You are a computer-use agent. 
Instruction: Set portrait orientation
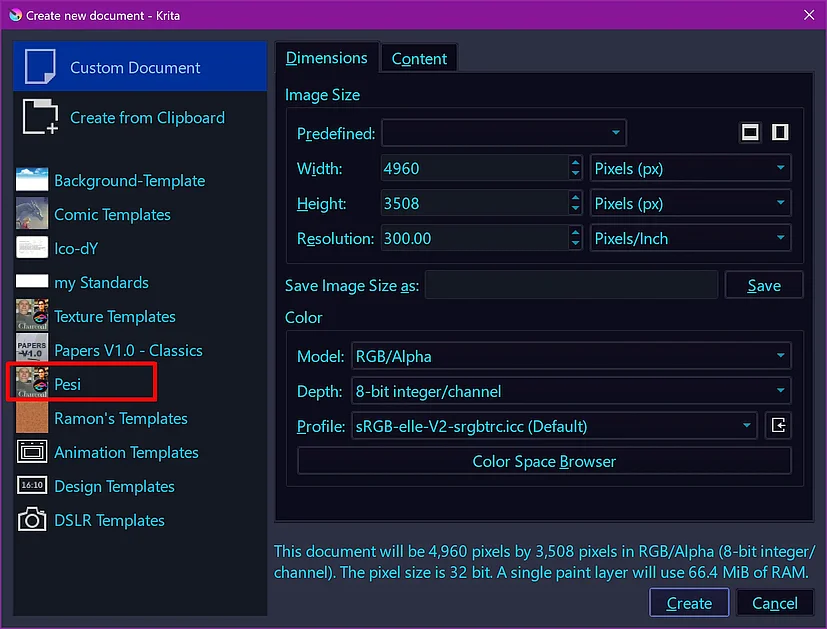780,132
